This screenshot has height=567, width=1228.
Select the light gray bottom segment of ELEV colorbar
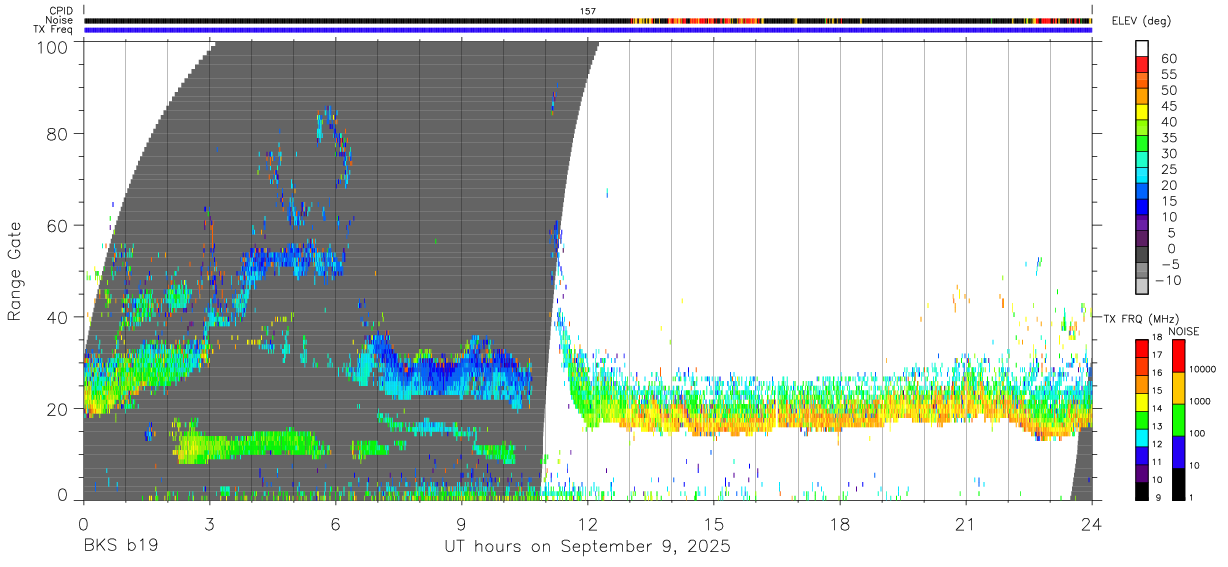pyautogui.click(x=1143, y=288)
